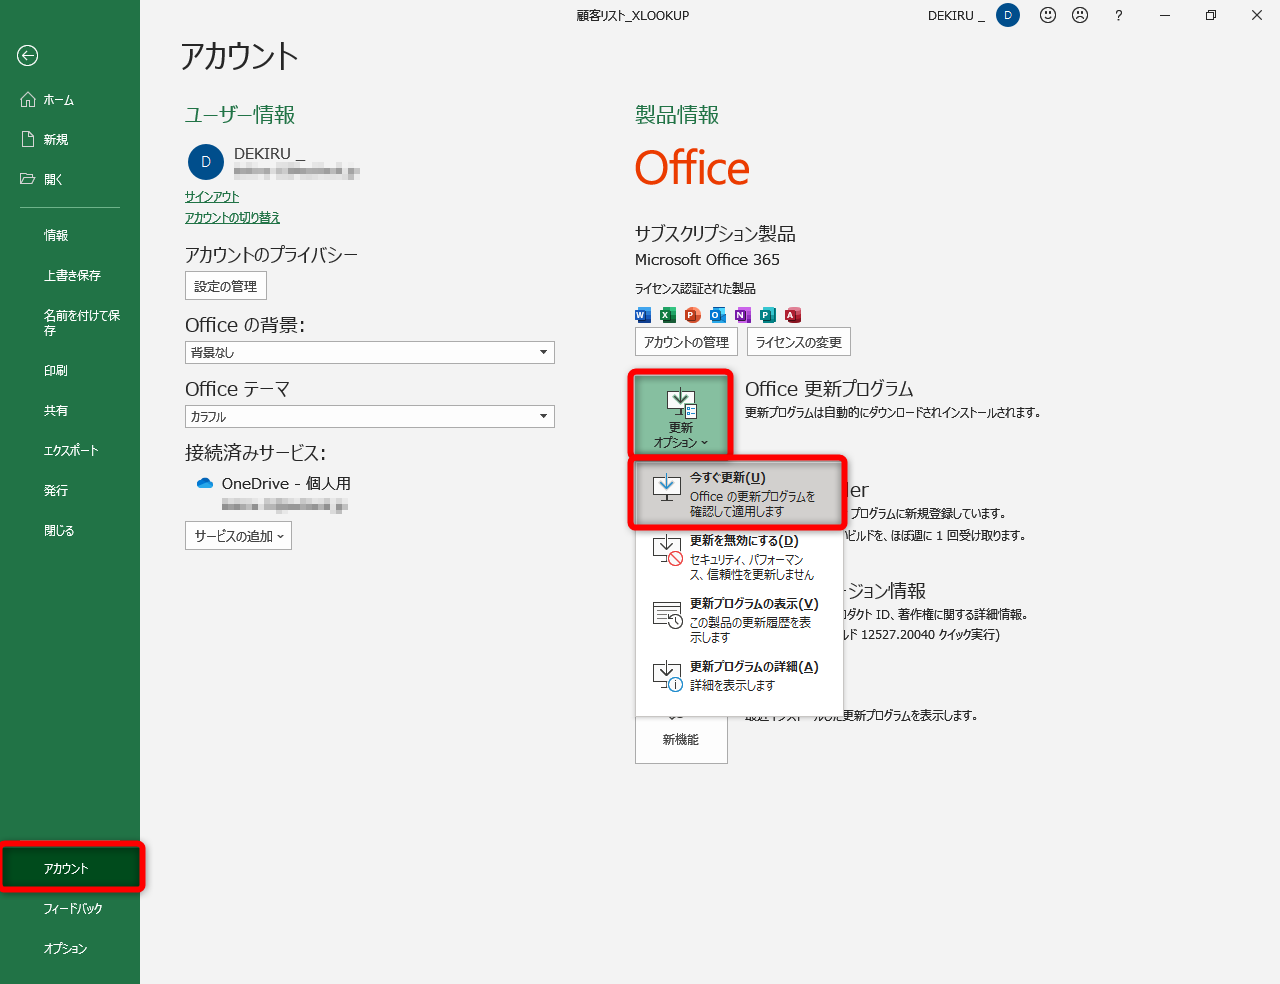The width and height of the screenshot is (1280, 984).
Task: Click the PowerPoint app icon
Action: tap(692, 315)
